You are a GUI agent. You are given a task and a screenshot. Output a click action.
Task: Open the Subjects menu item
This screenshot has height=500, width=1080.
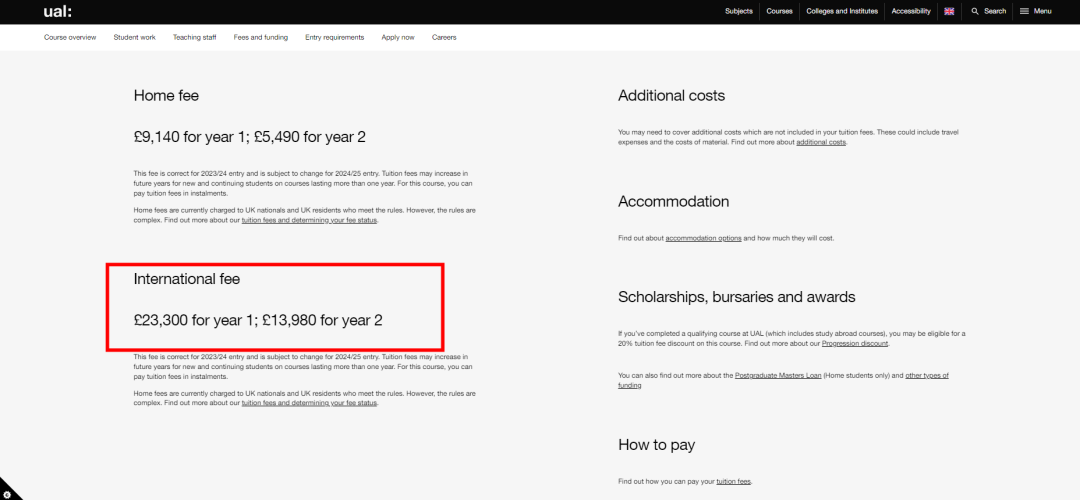coord(739,11)
